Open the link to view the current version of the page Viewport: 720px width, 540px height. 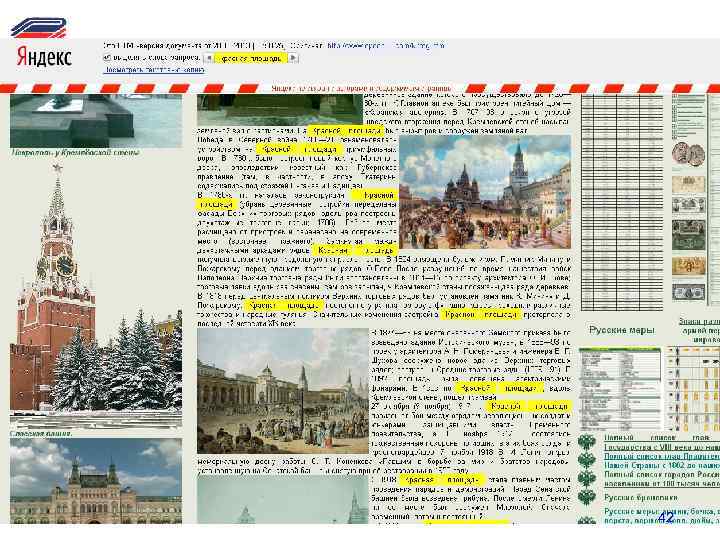point(154,70)
